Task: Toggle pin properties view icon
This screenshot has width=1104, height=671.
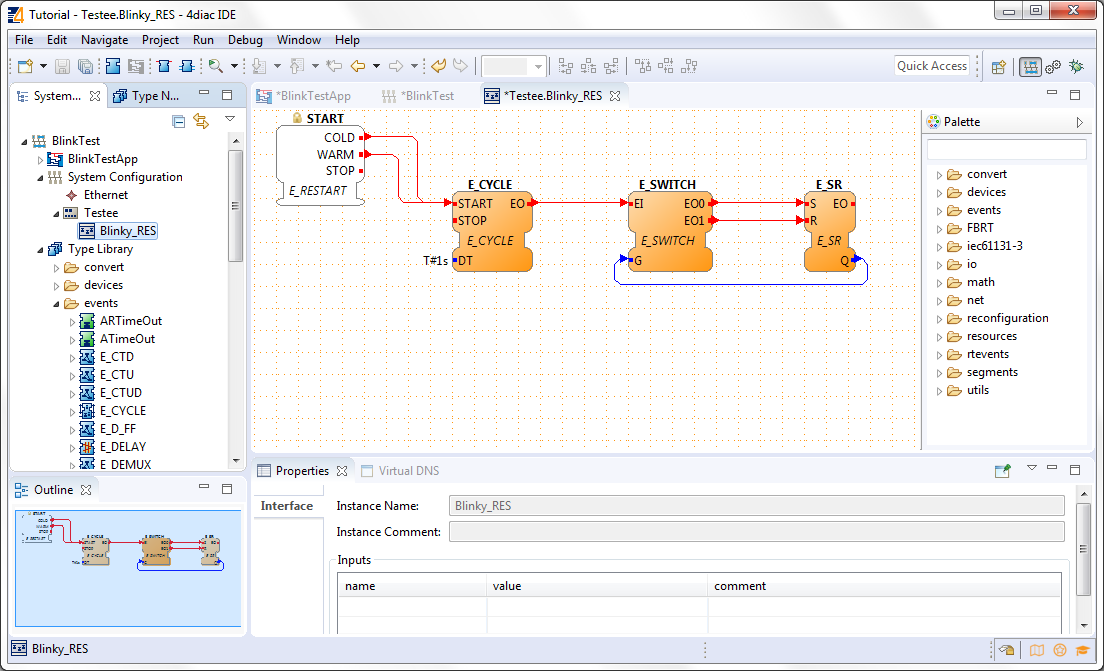Action: click(1003, 470)
